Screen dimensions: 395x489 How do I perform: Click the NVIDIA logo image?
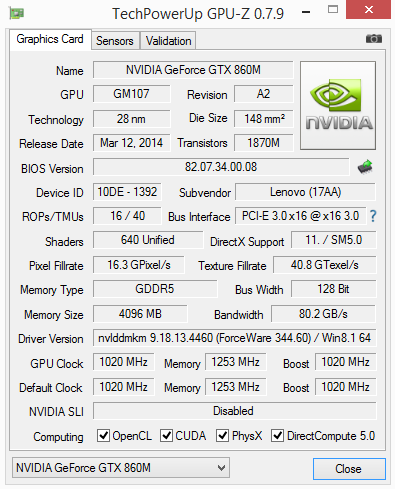338,105
